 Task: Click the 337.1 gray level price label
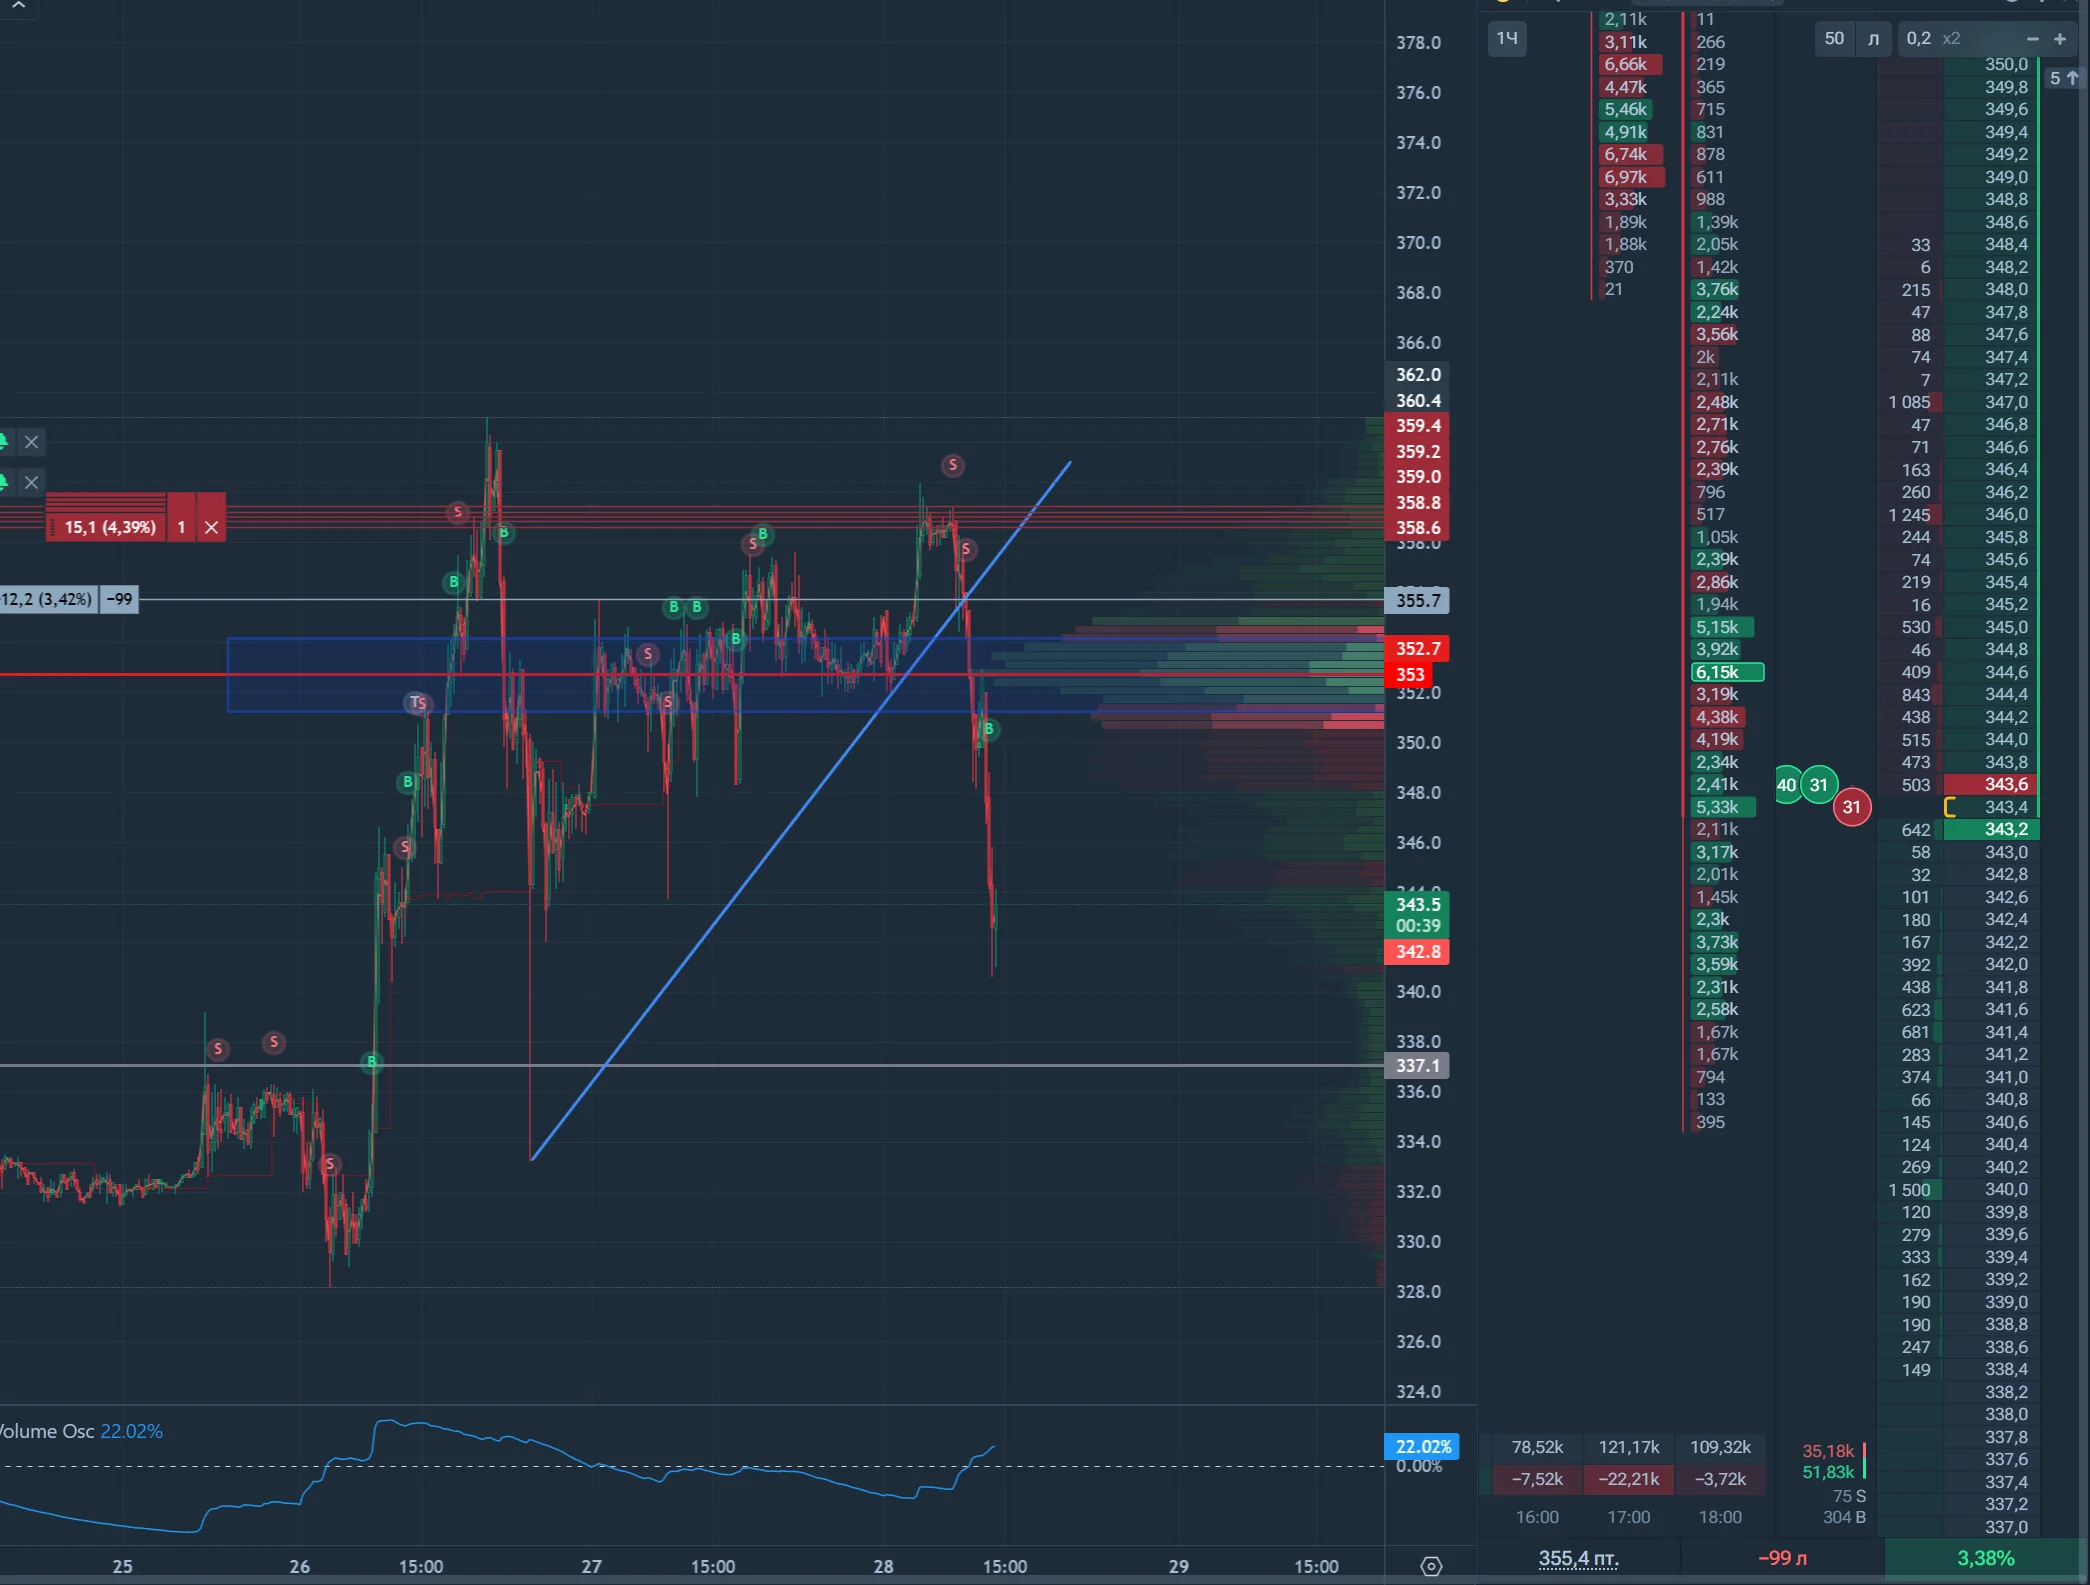click(1417, 1066)
